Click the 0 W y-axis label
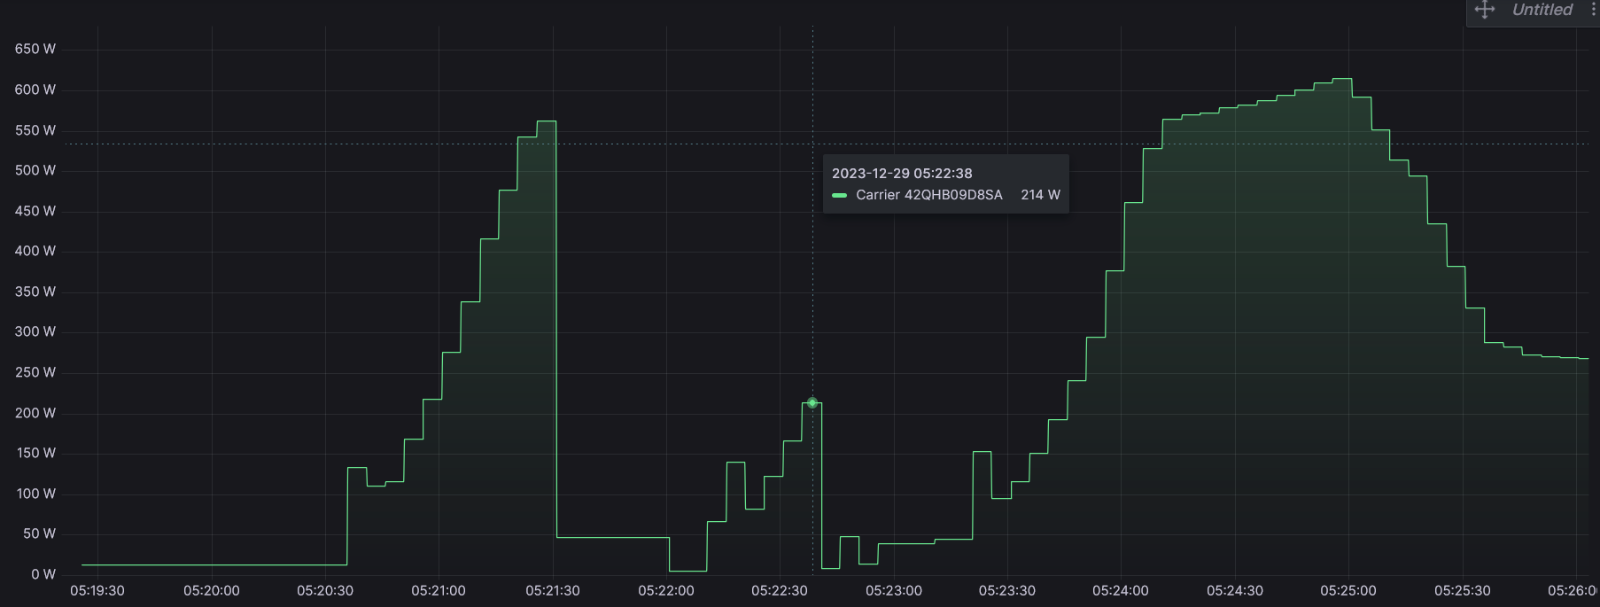This screenshot has height=607, width=1600. pyautogui.click(x=43, y=574)
